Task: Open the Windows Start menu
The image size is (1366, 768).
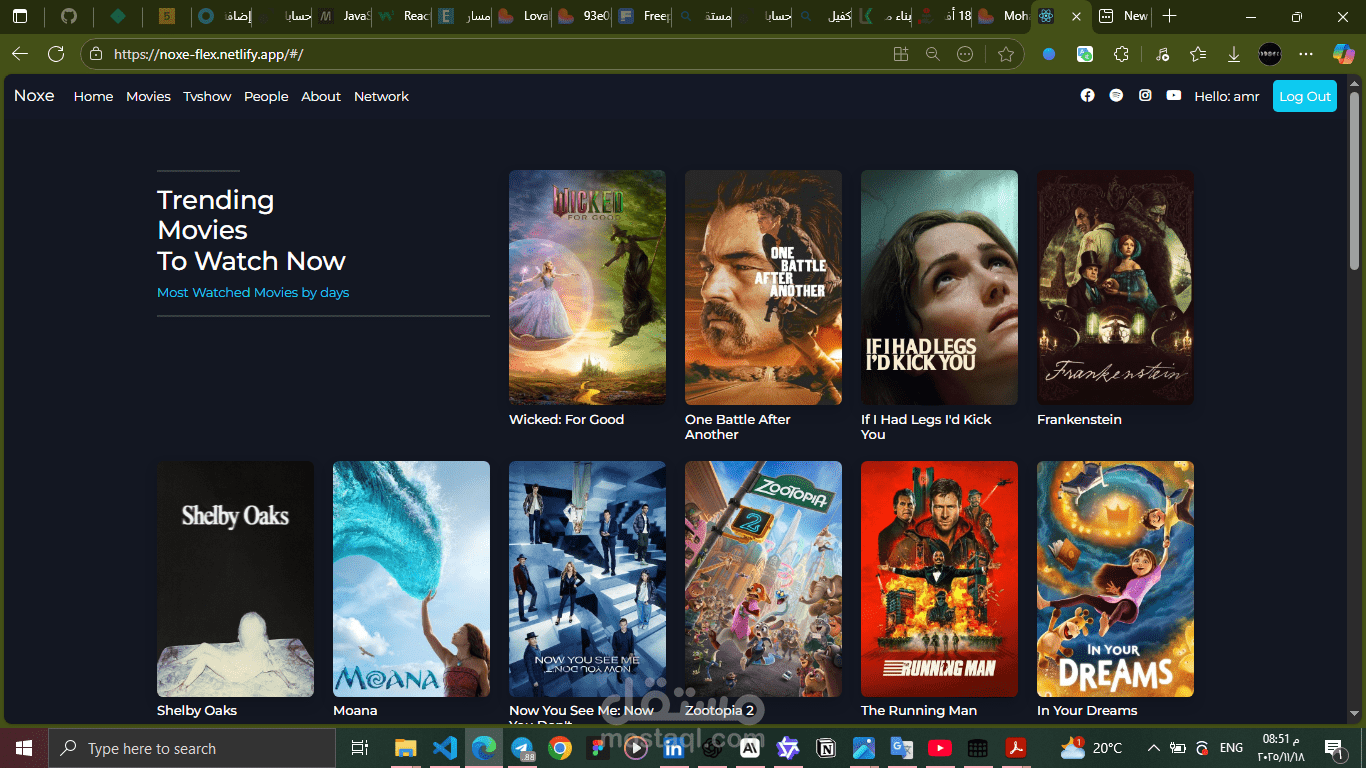Action: click(x=24, y=748)
